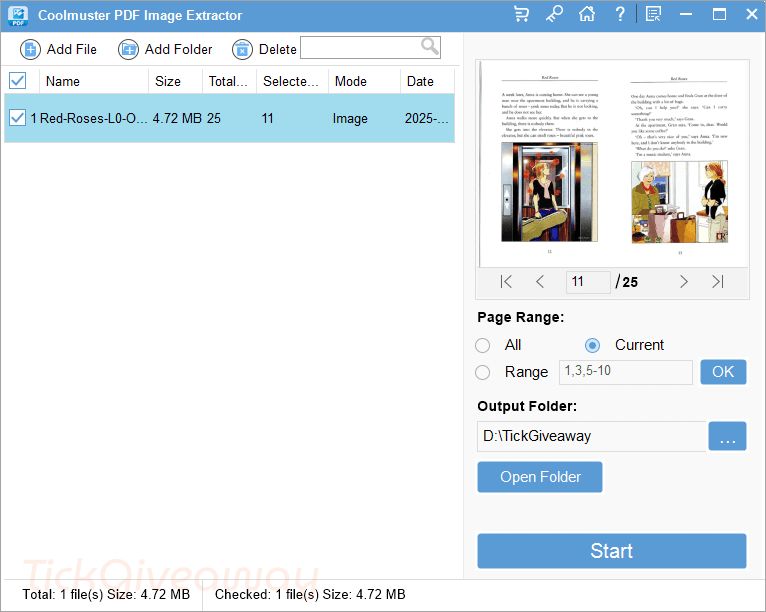766x612 pixels.
Task: Click the Selected pages column header
Action: [291, 81]
